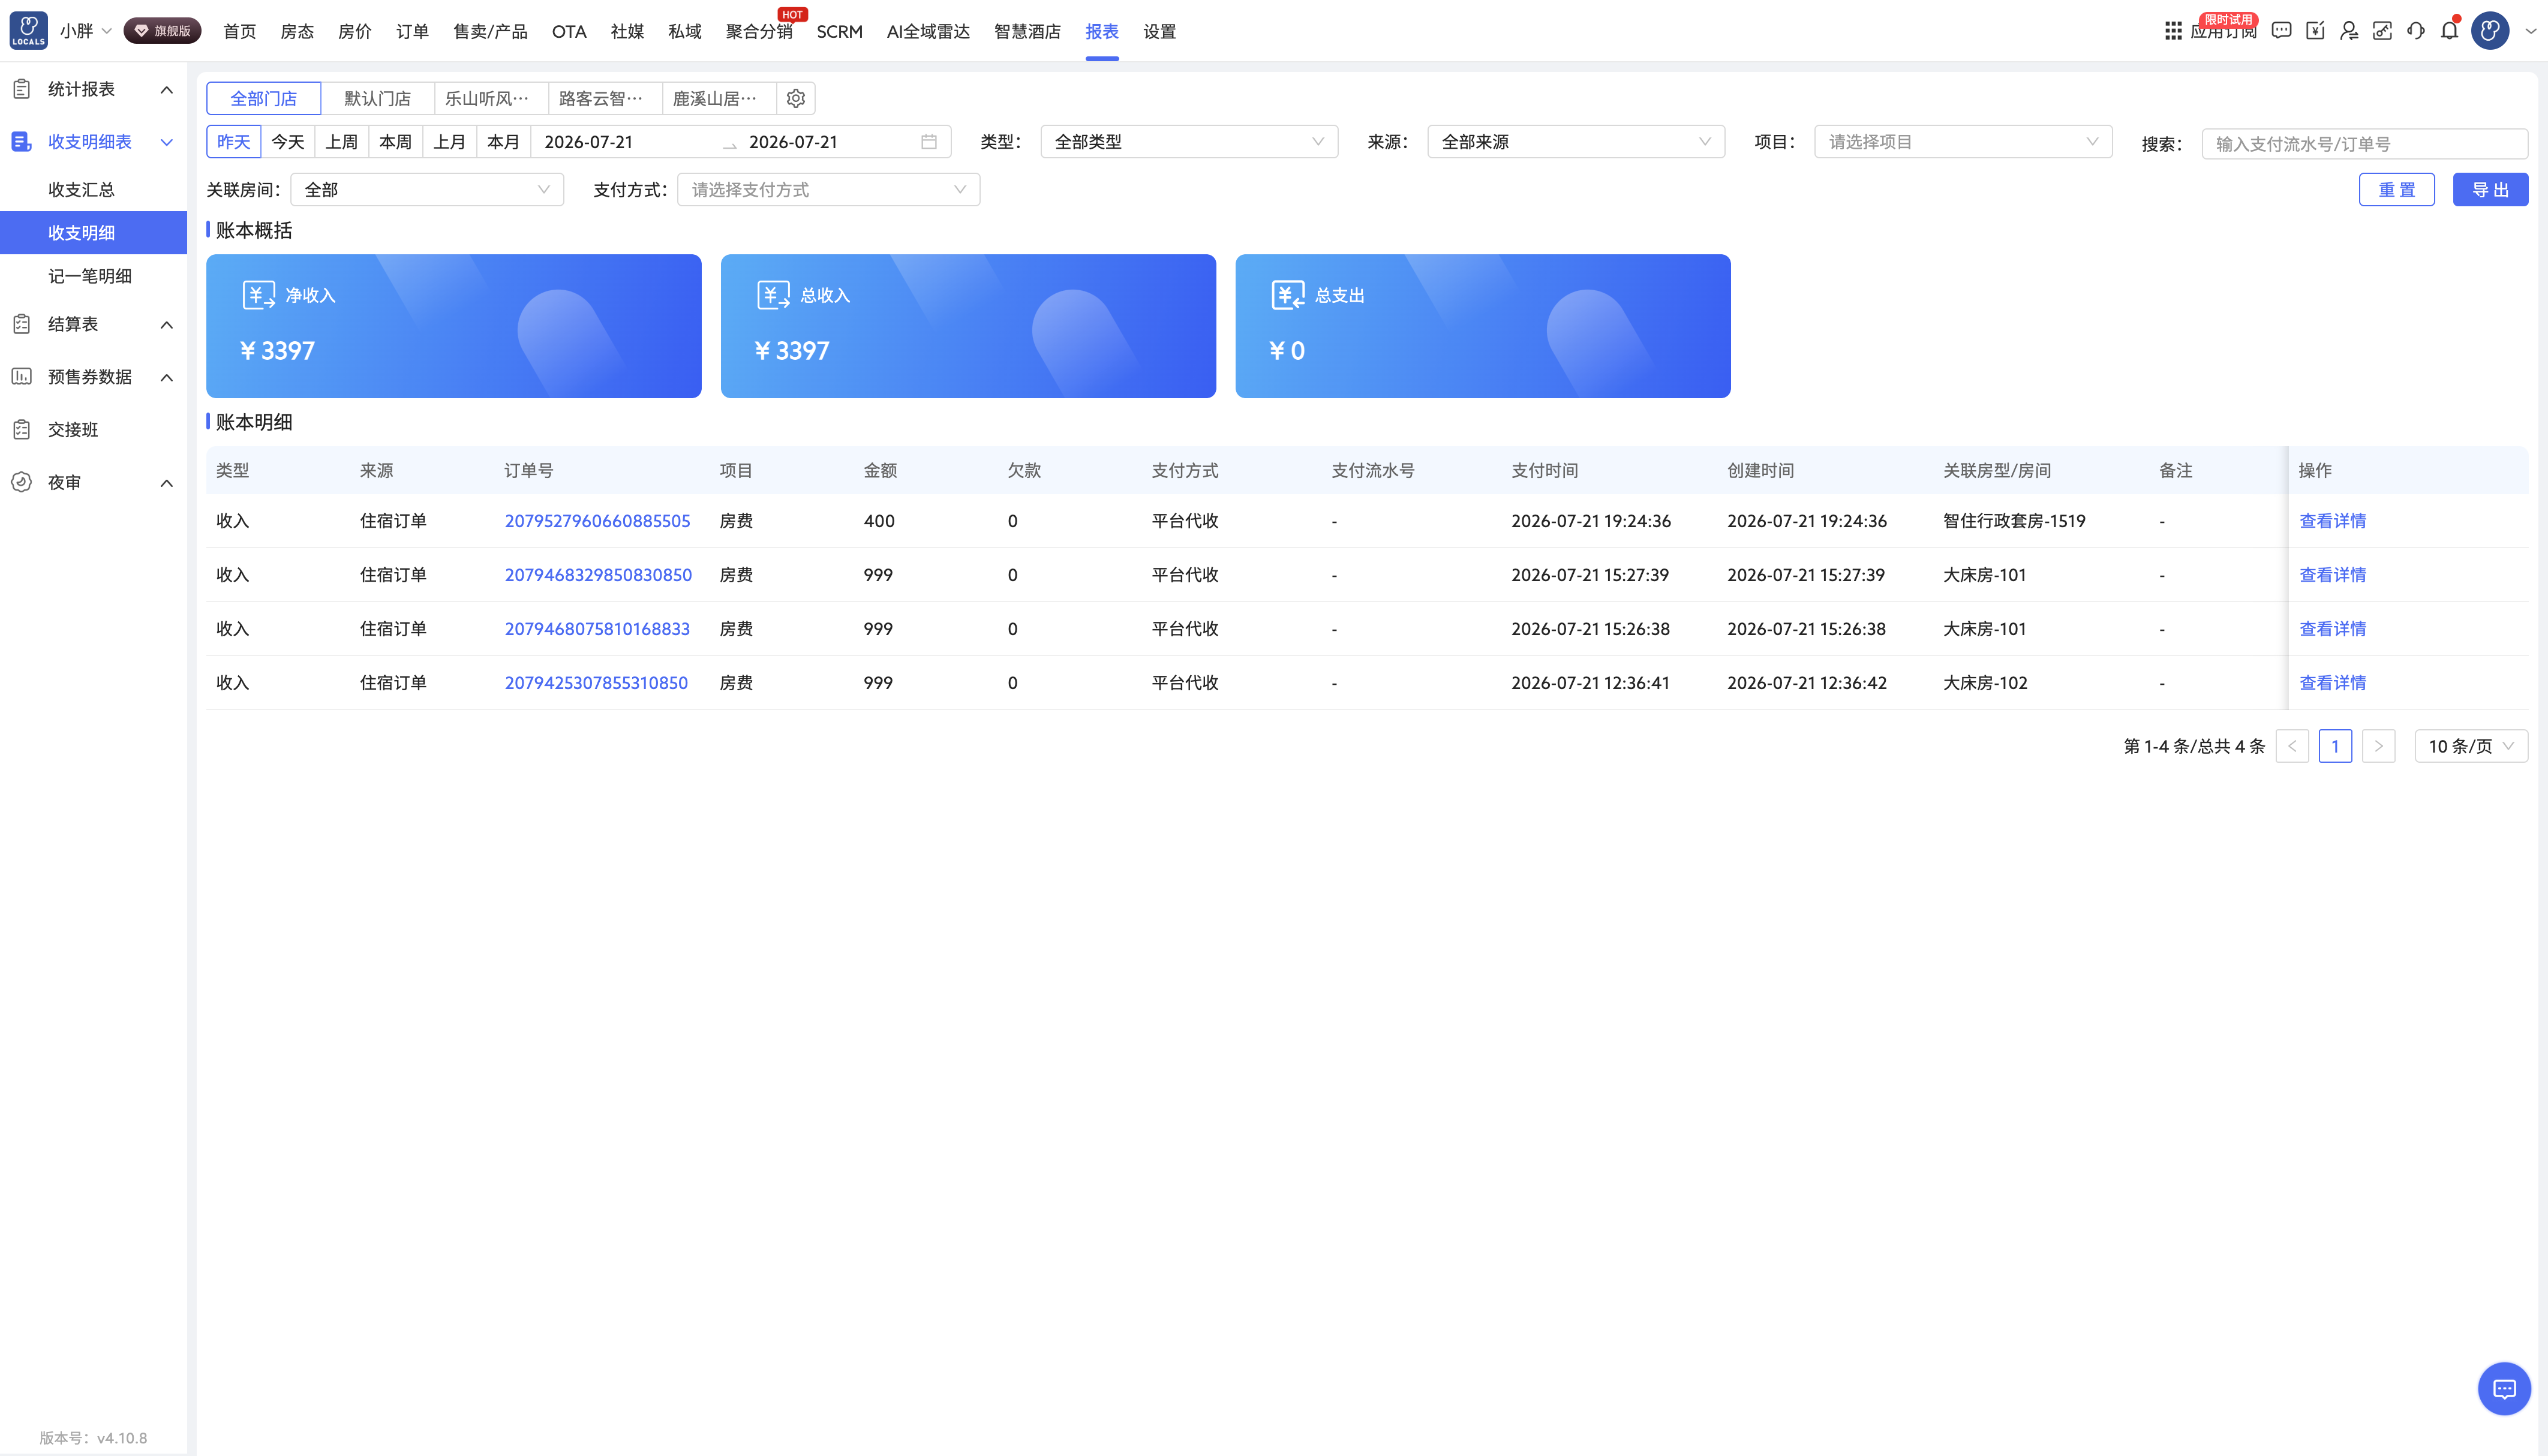Click the LOCALS logo icon

28,30
